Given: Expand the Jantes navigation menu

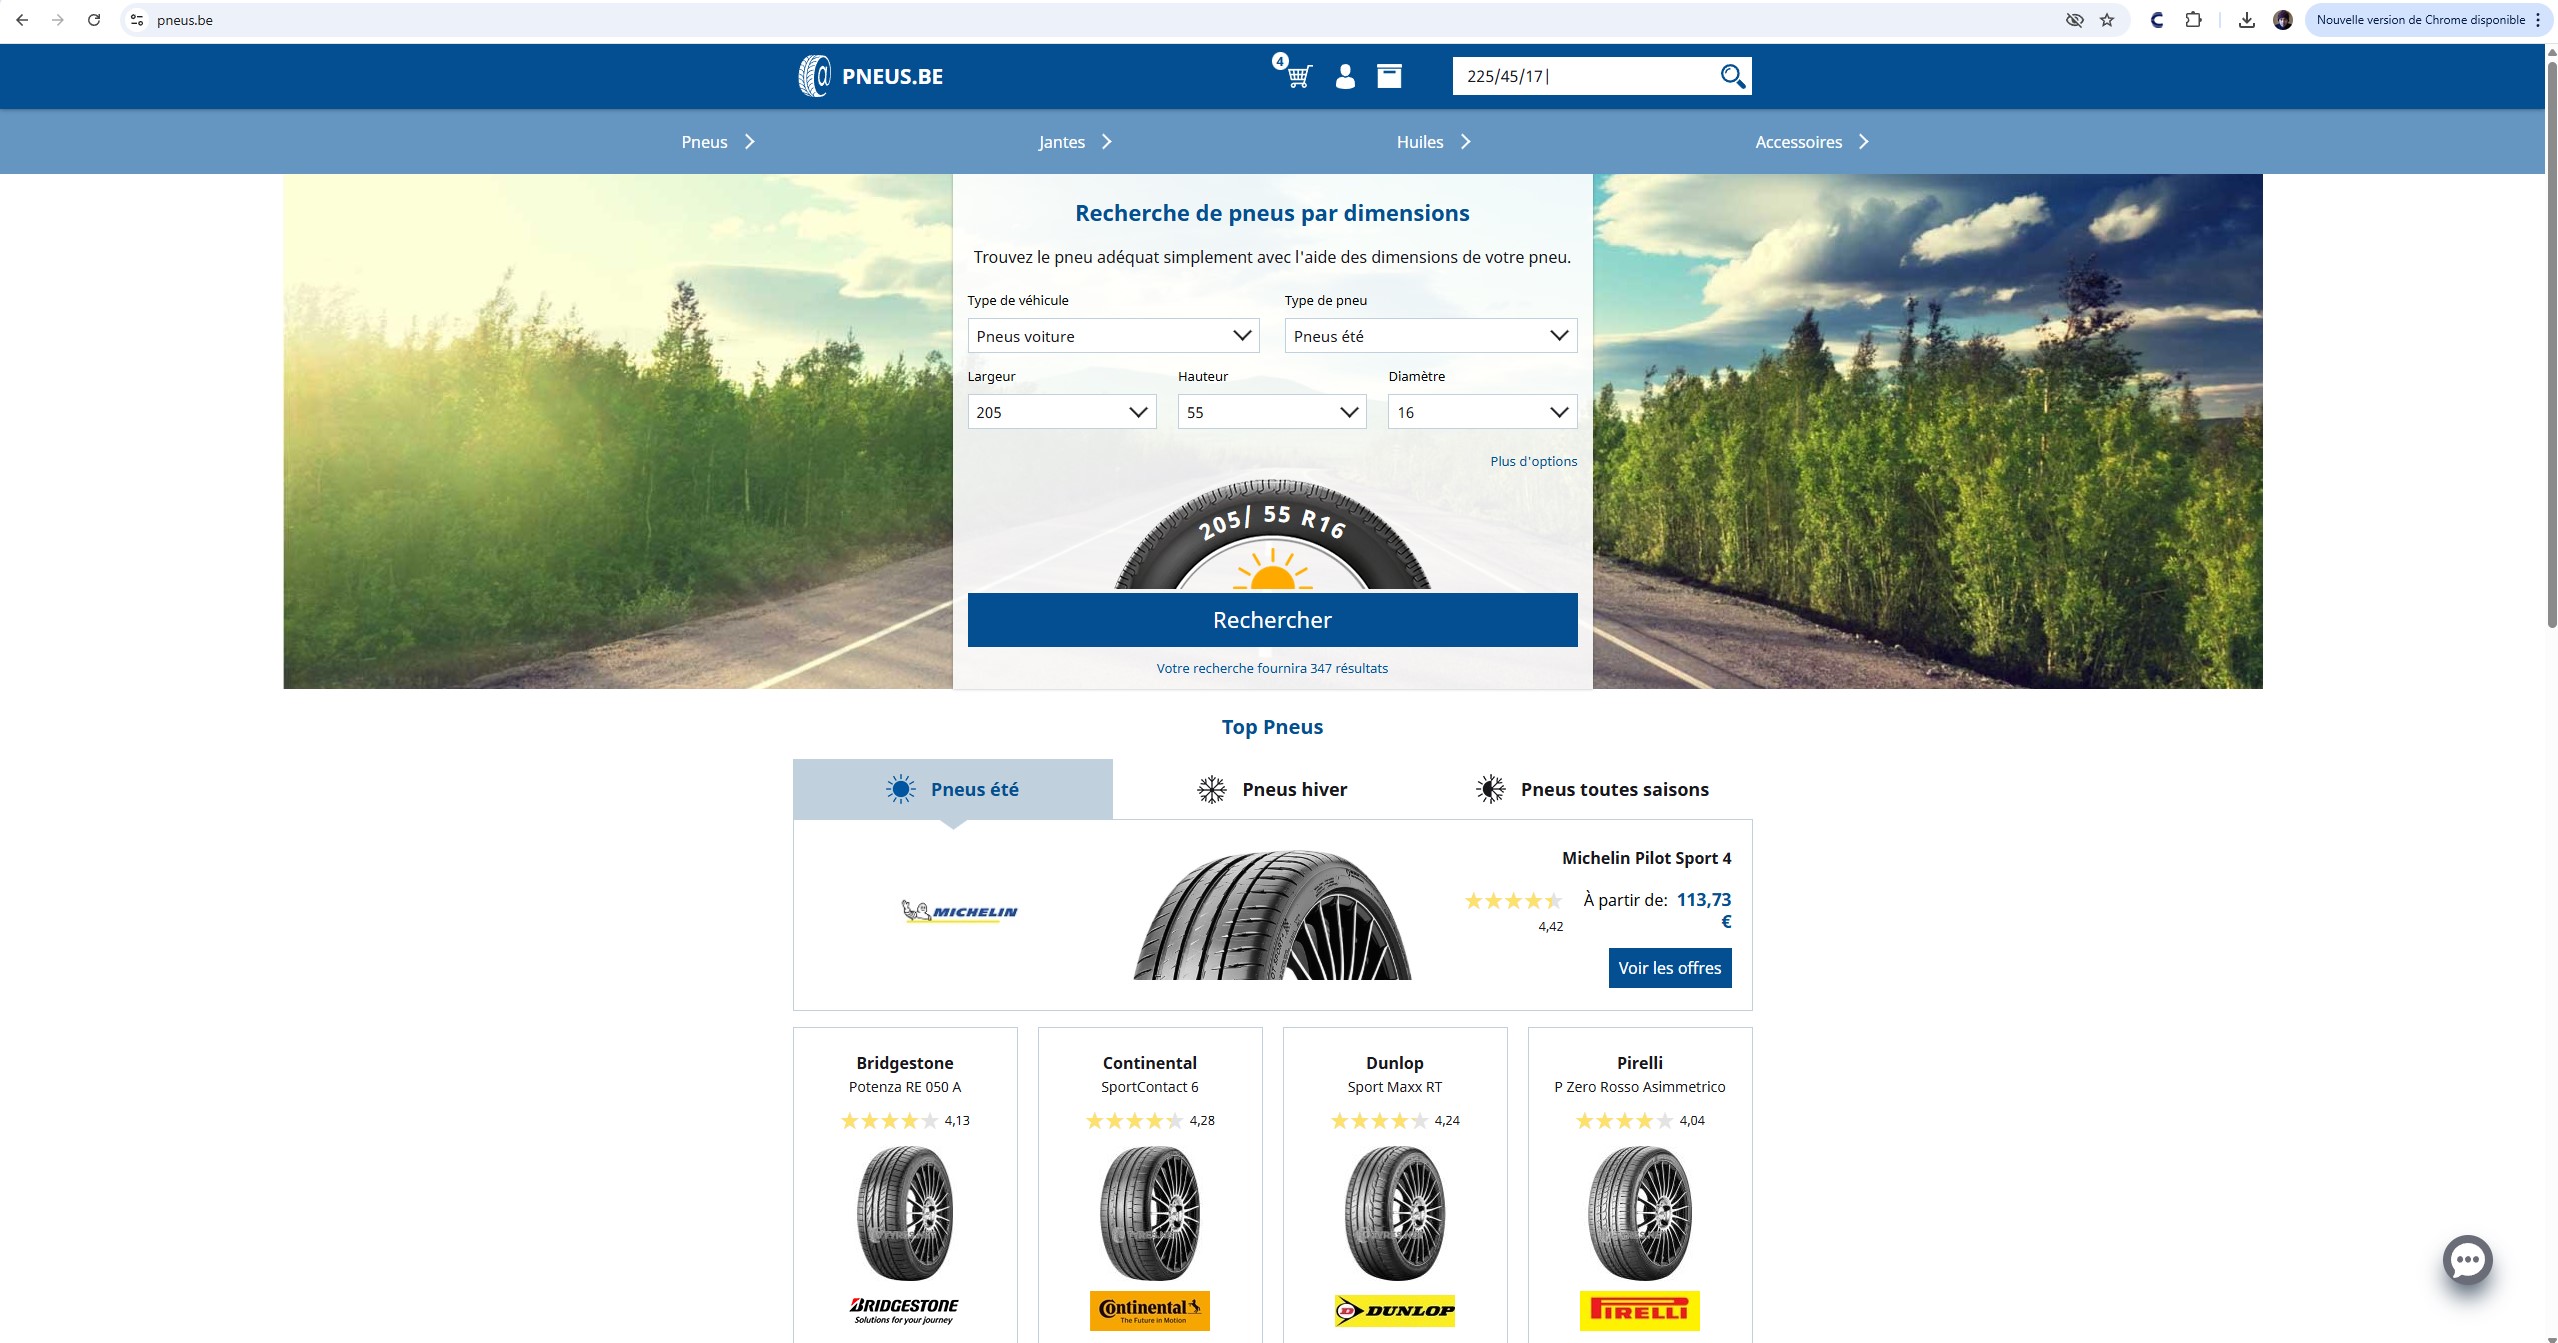Looking at the screenshot, I should point(1075,142).
